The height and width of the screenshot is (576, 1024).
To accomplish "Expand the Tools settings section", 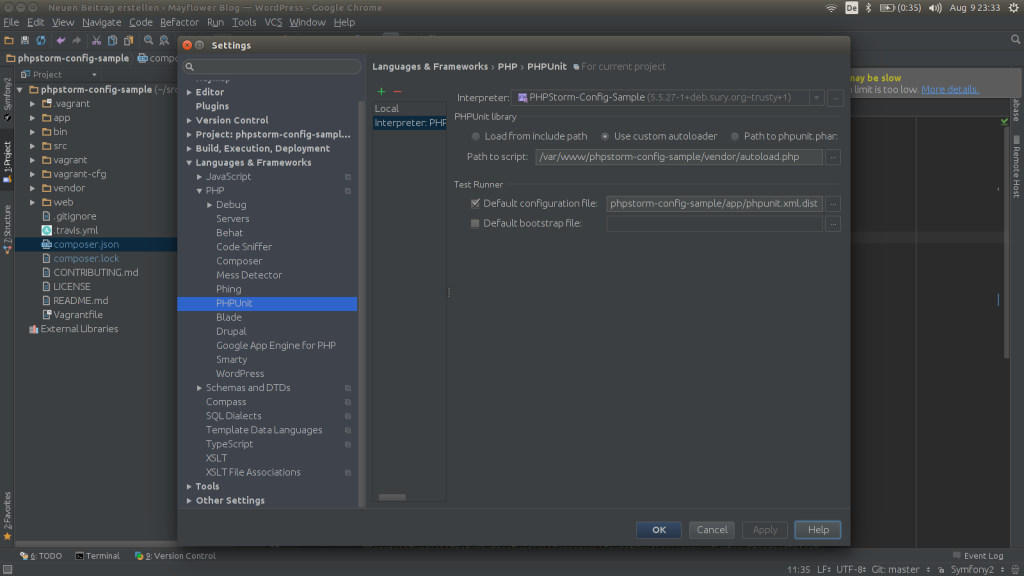I will point(189,487).
